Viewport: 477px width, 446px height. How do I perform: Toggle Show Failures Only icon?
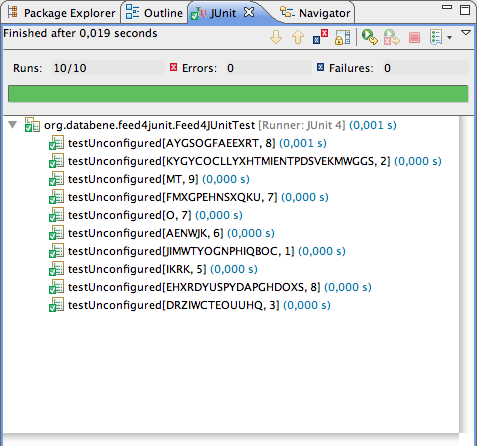[x=320, y=37]
